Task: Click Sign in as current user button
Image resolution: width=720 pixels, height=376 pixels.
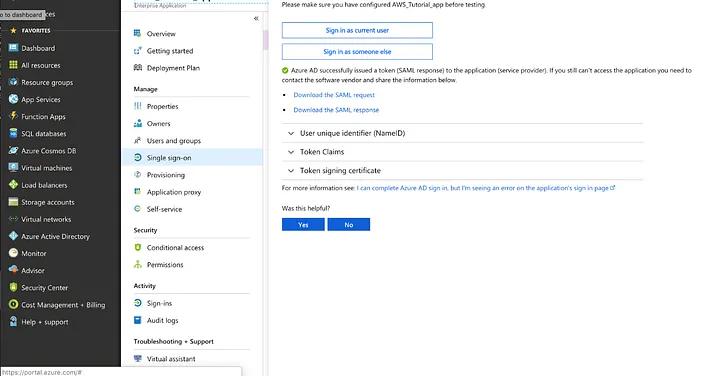Action: tap(357, 30)
